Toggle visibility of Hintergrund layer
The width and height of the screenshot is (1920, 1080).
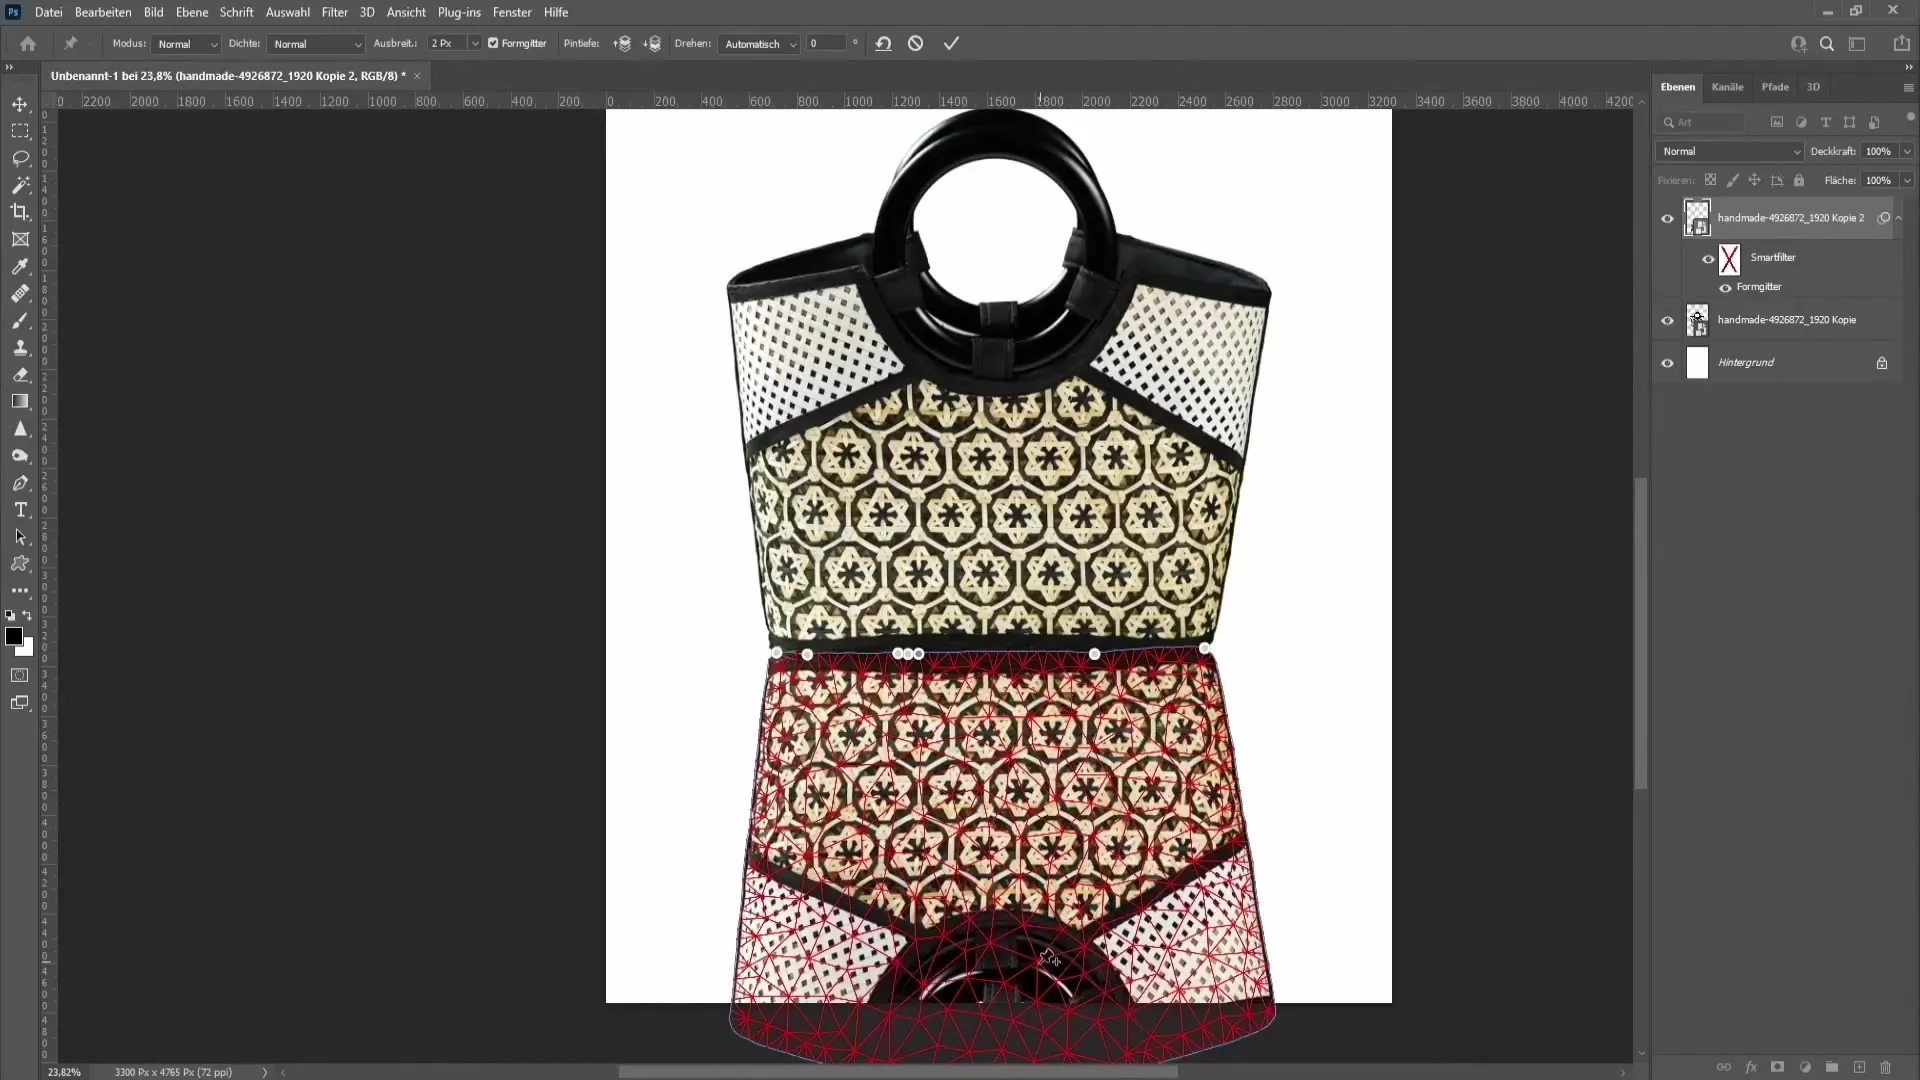1667,361
